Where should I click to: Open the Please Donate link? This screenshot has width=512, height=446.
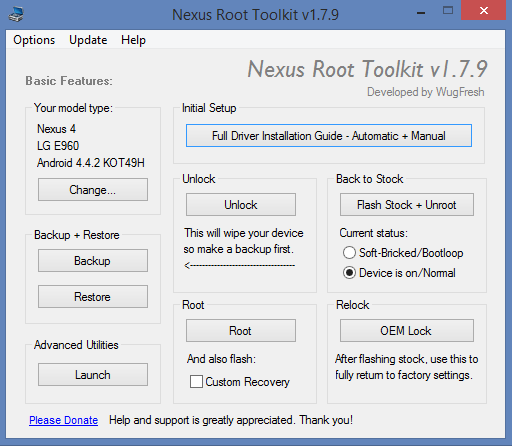[63, 420]
